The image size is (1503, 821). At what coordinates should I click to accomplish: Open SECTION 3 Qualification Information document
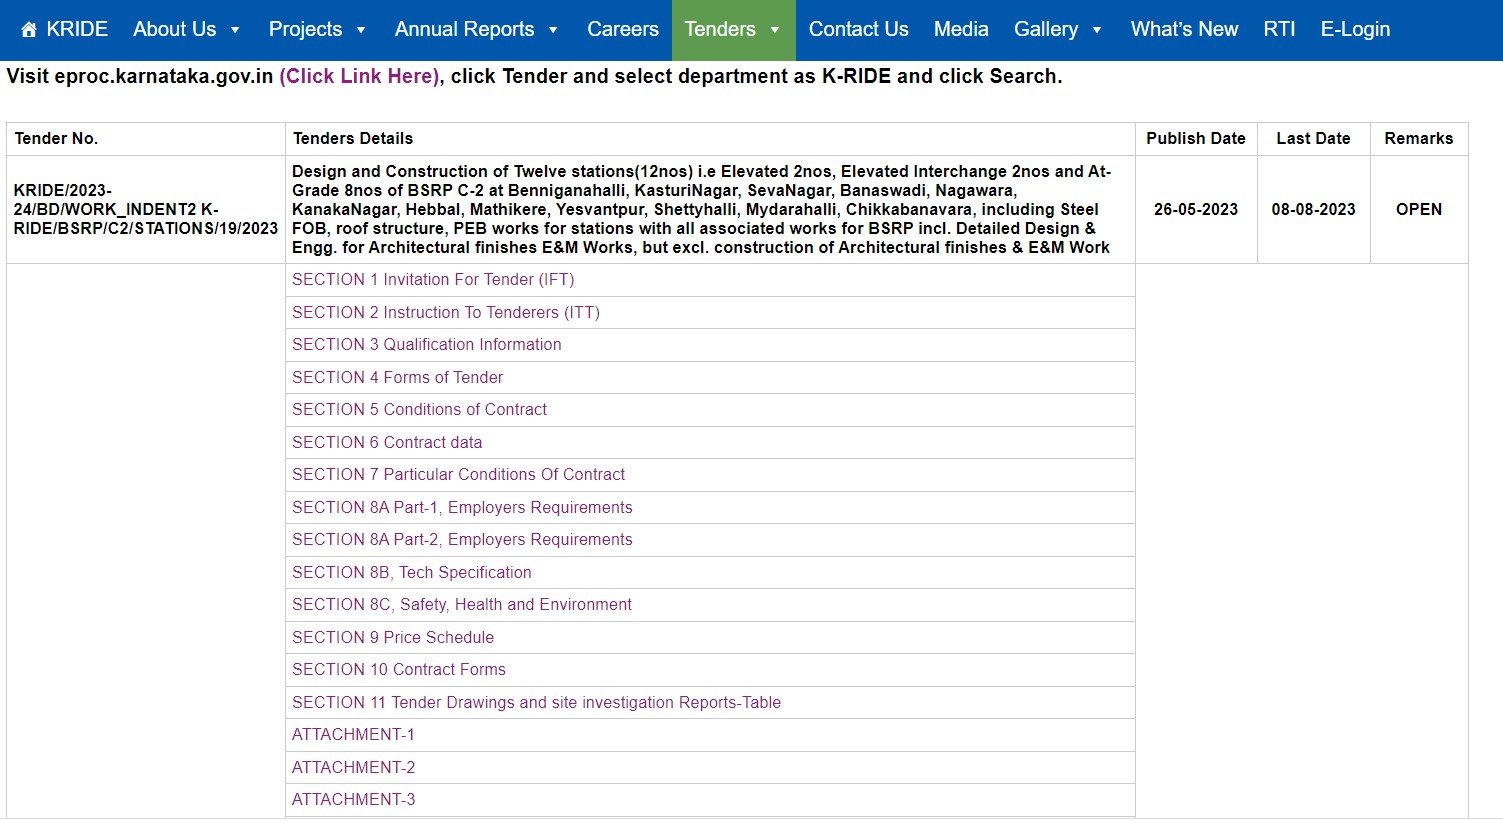pyautogui.click(x=426, y=345)
